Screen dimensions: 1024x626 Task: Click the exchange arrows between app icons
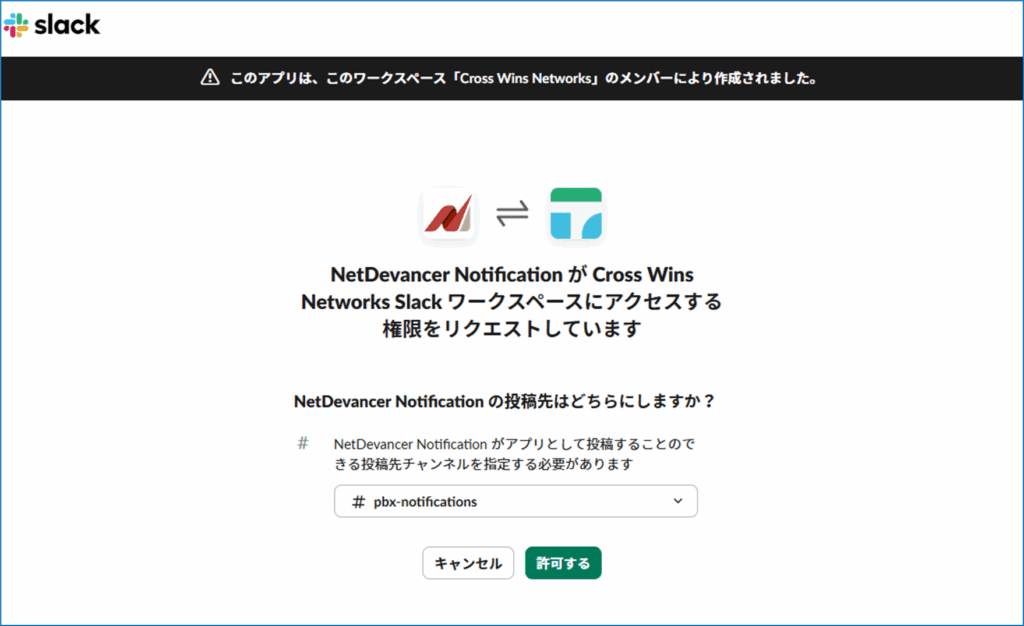[x=512, y=215]
